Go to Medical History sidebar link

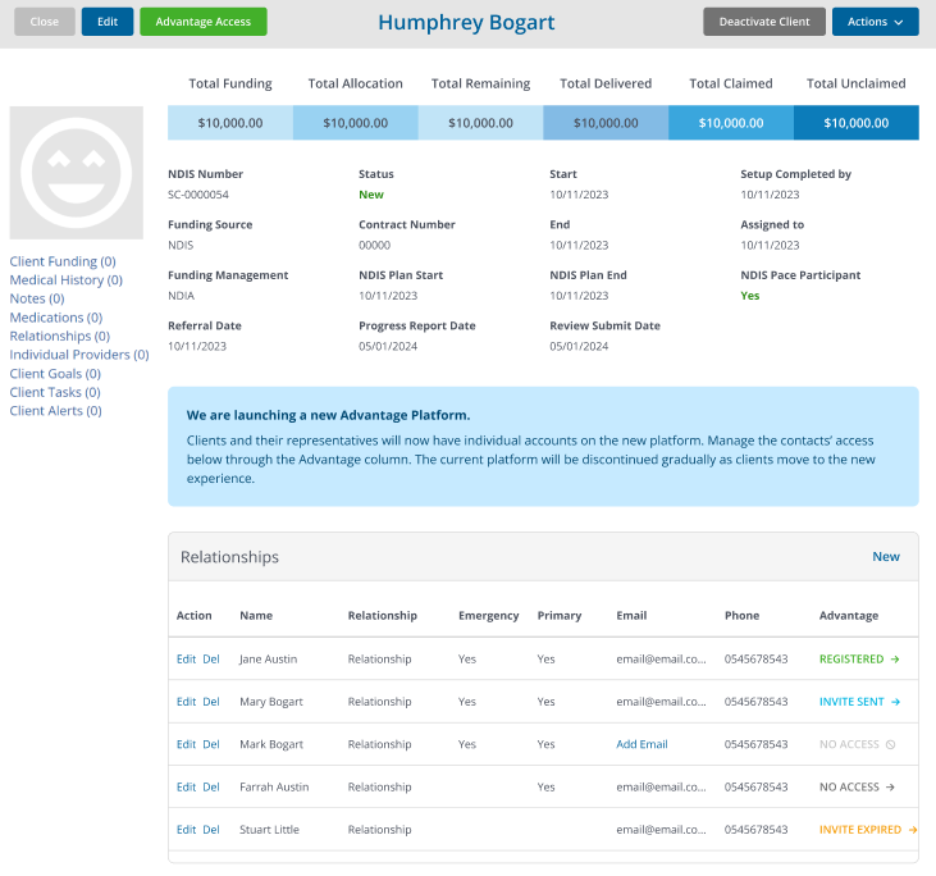coord(66,280)
